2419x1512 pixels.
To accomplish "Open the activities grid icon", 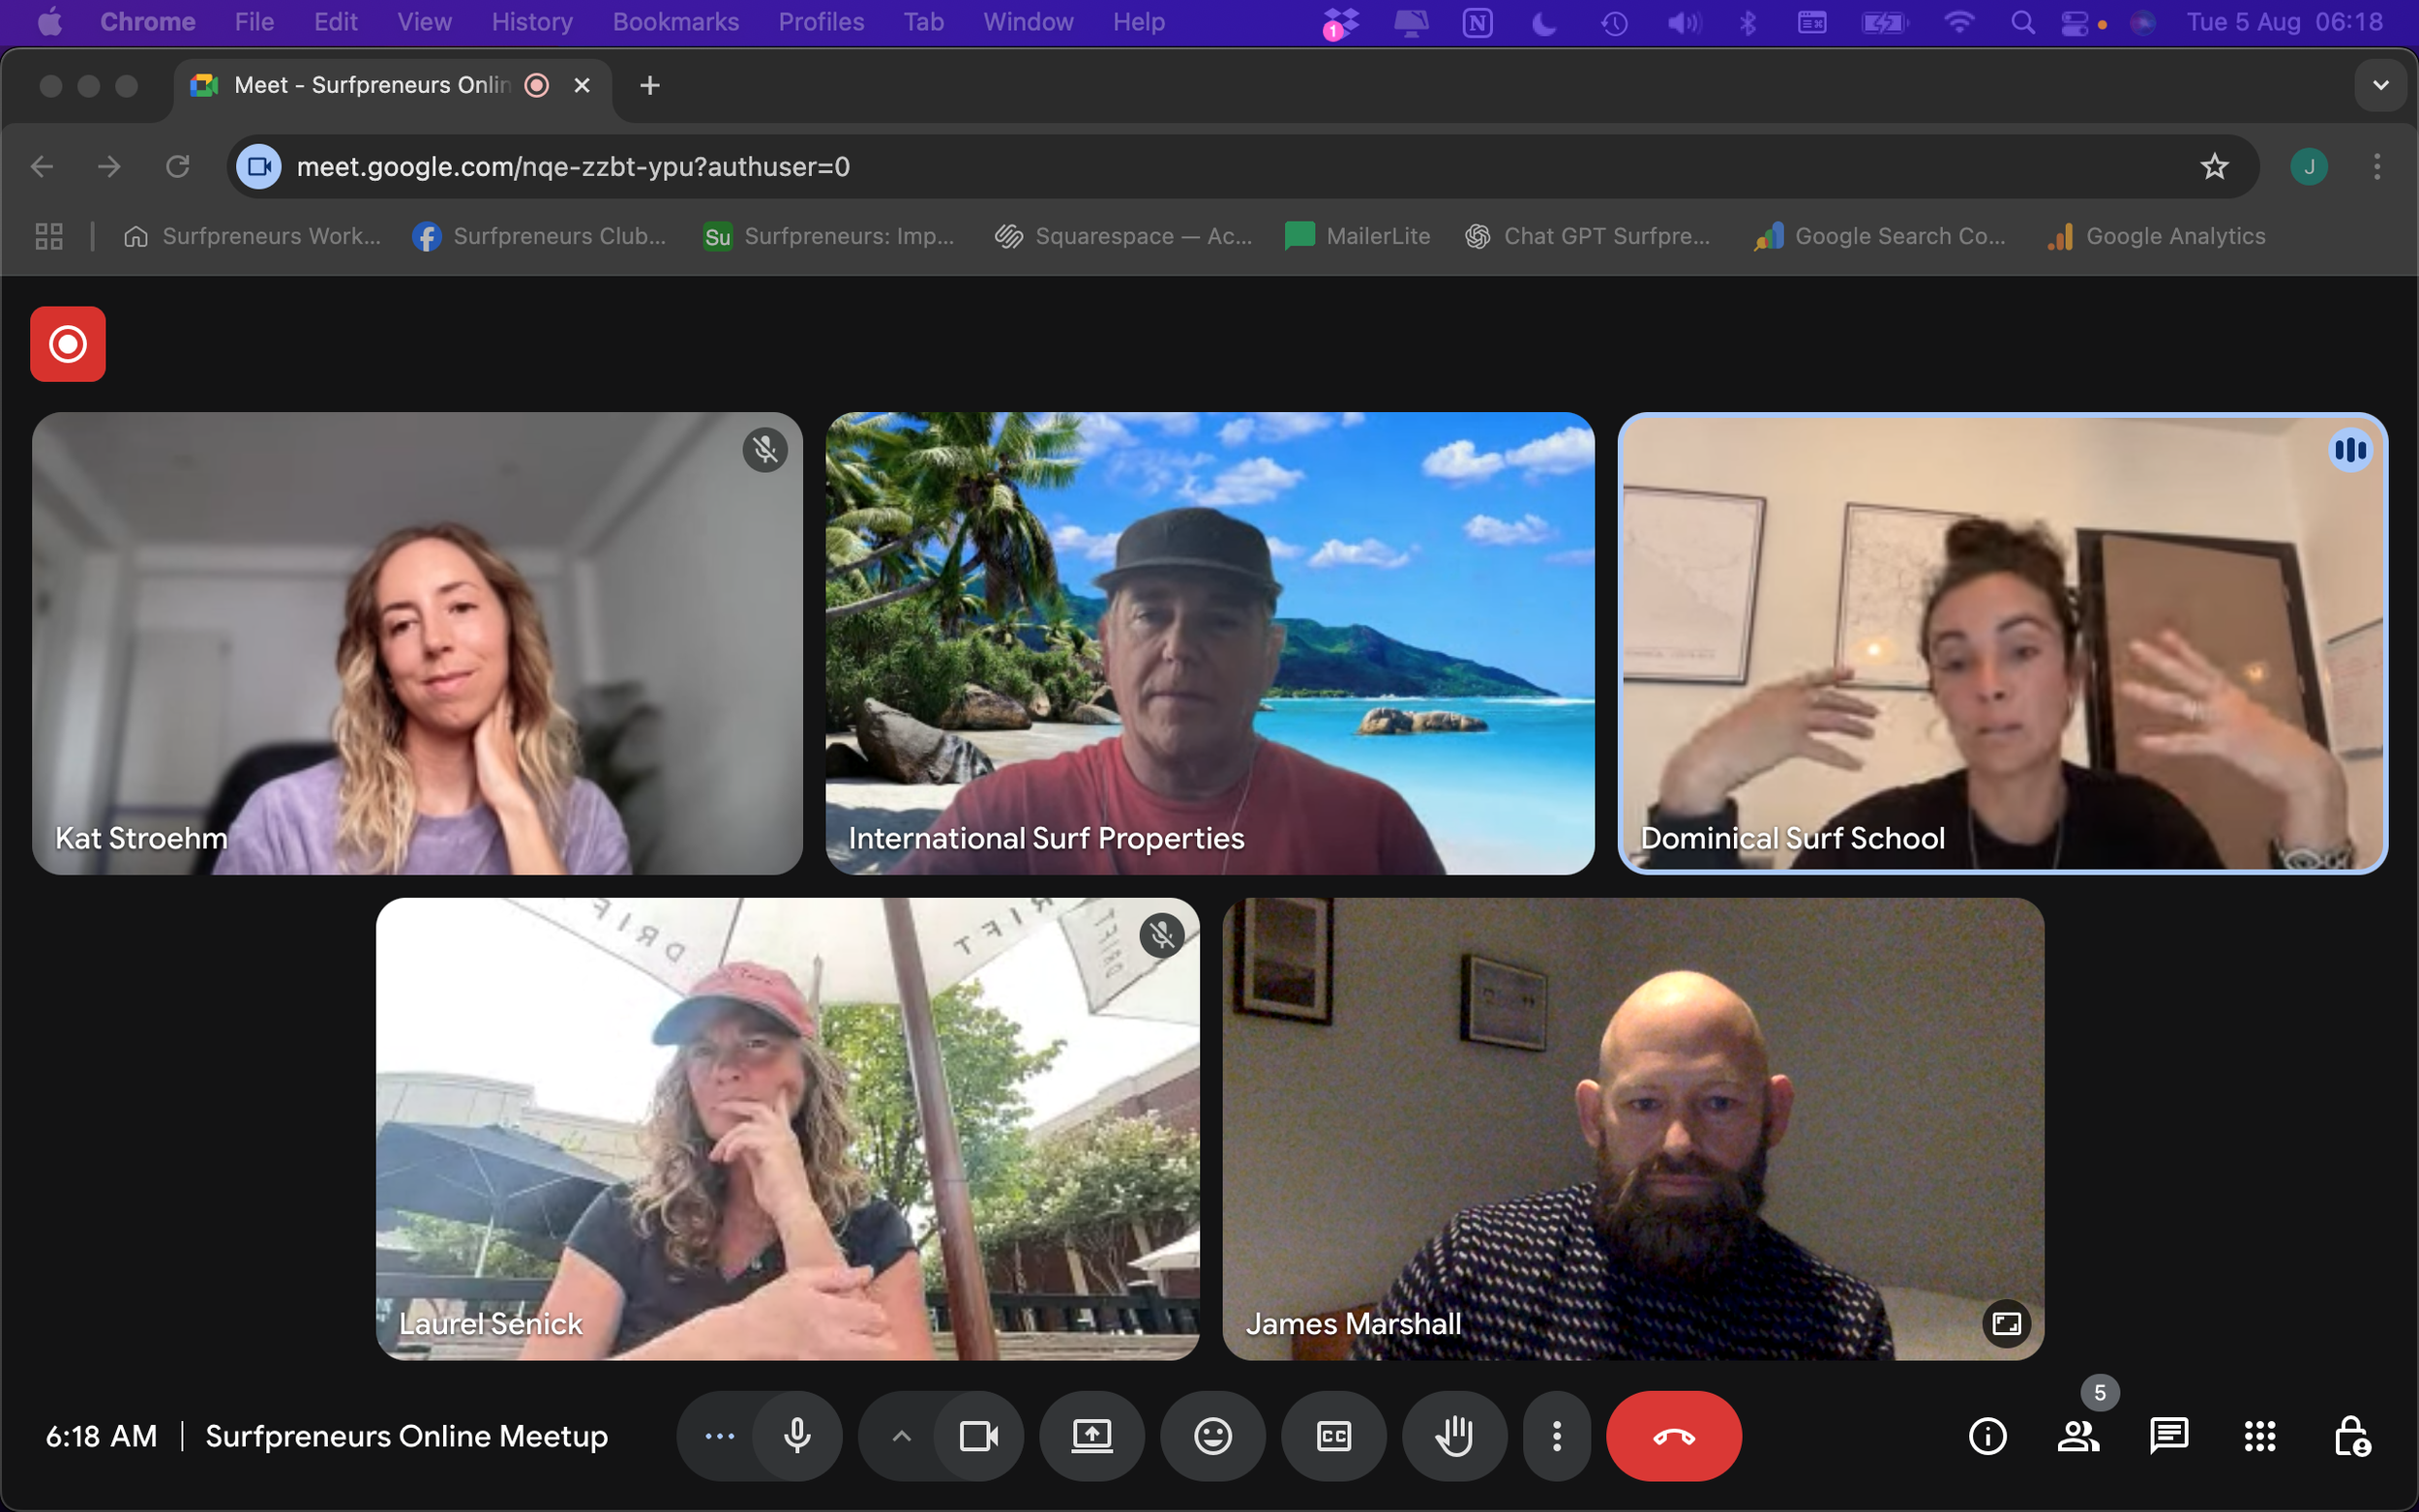I will pyautogui.click(x=2259, y=1436).
